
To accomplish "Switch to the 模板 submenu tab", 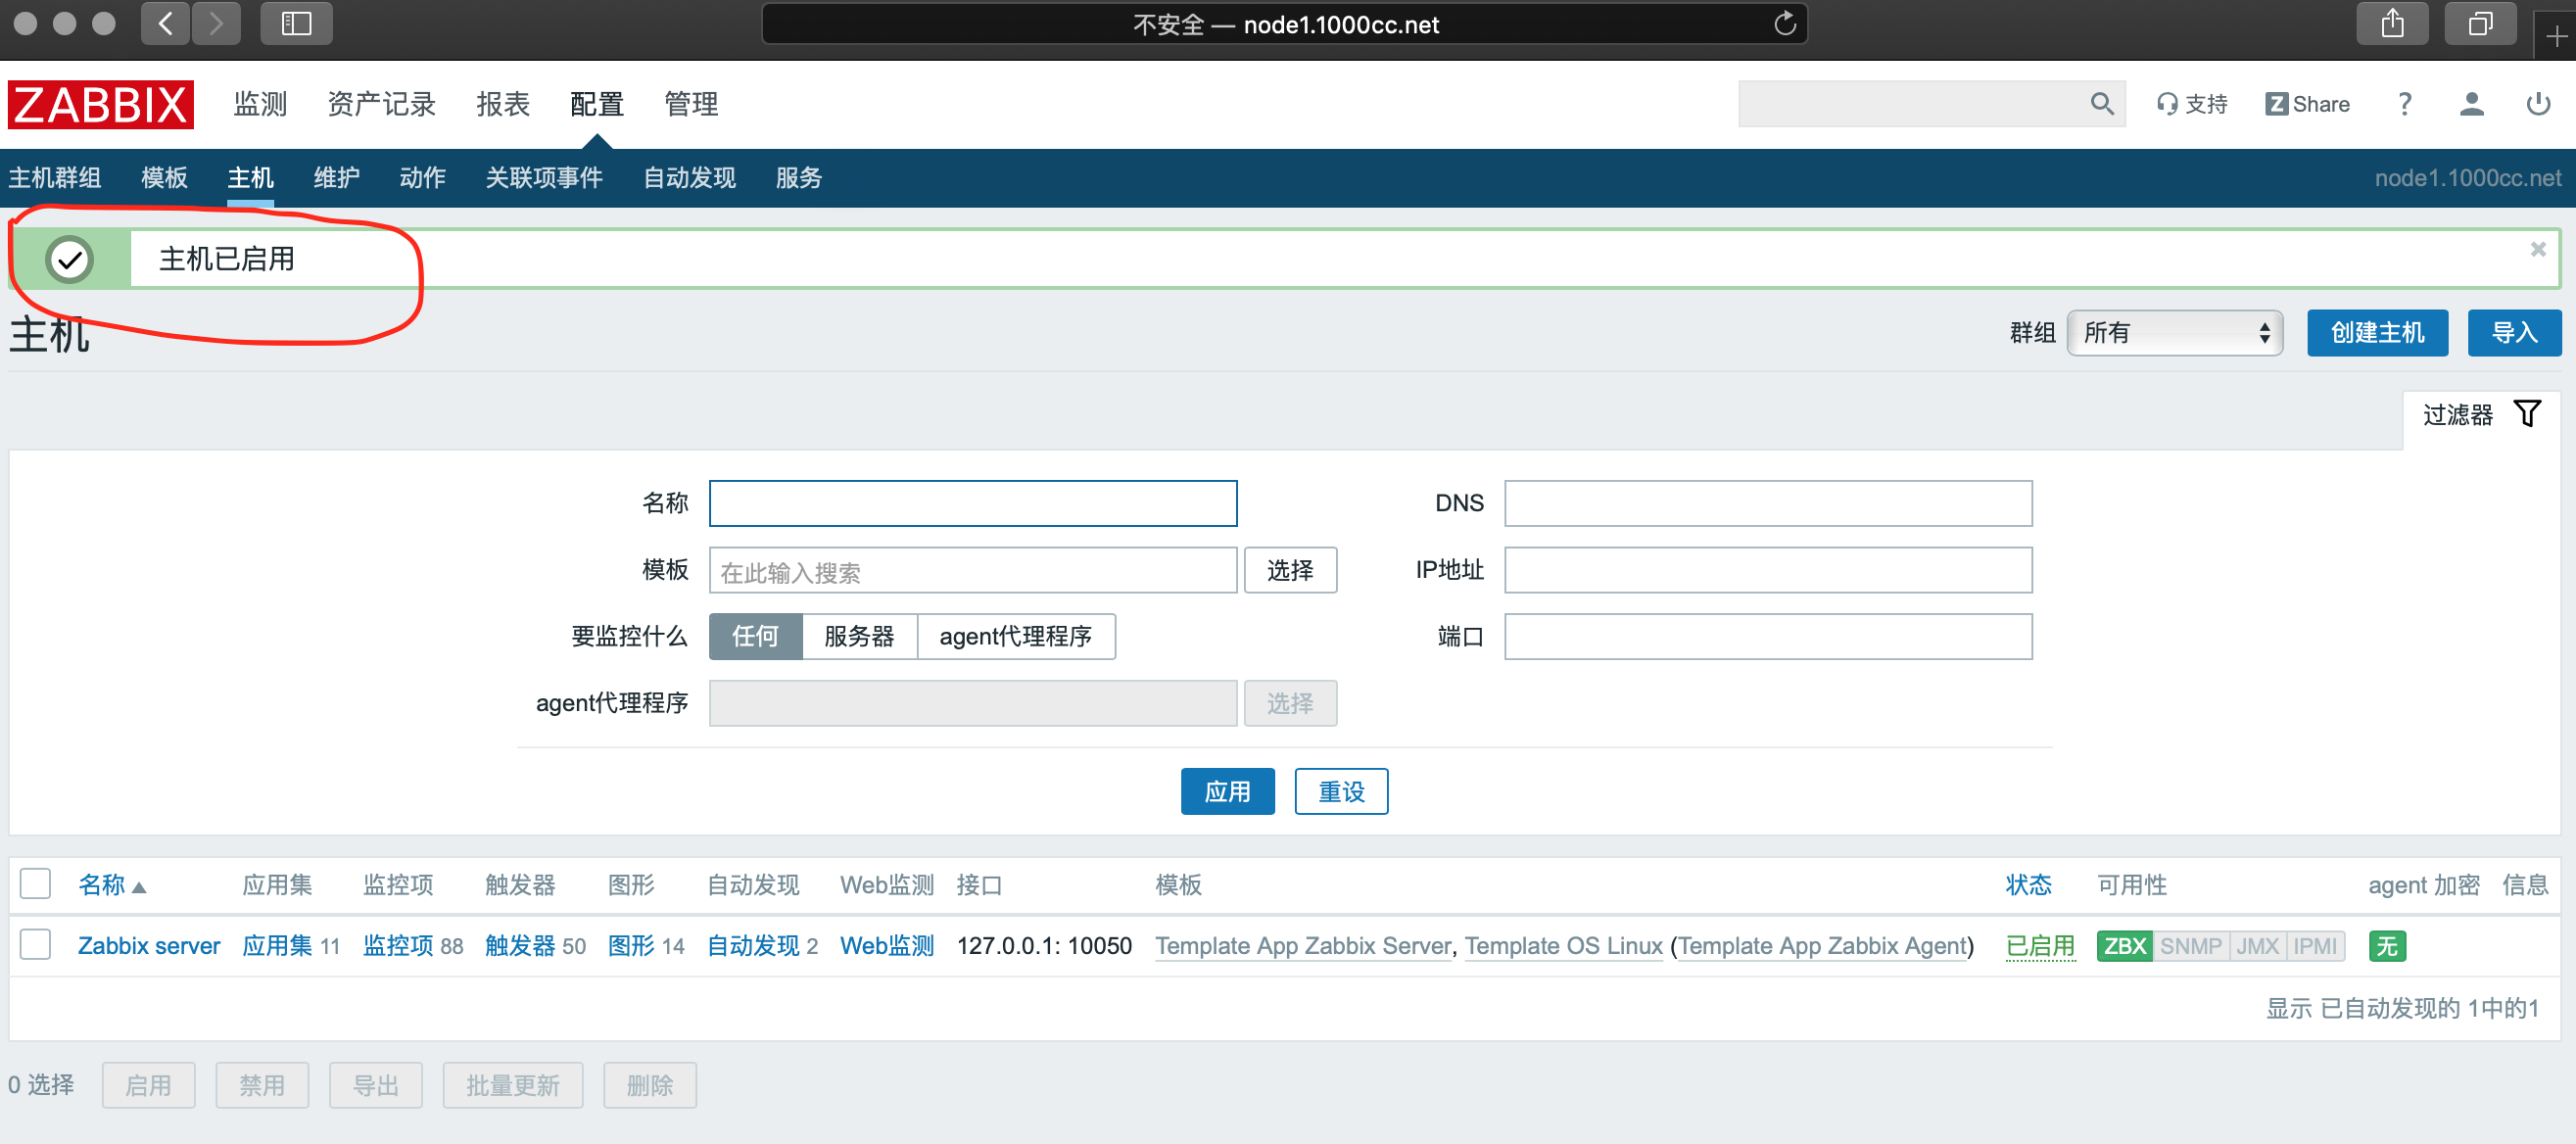I will pyautogui.click(x=165, y=178).
